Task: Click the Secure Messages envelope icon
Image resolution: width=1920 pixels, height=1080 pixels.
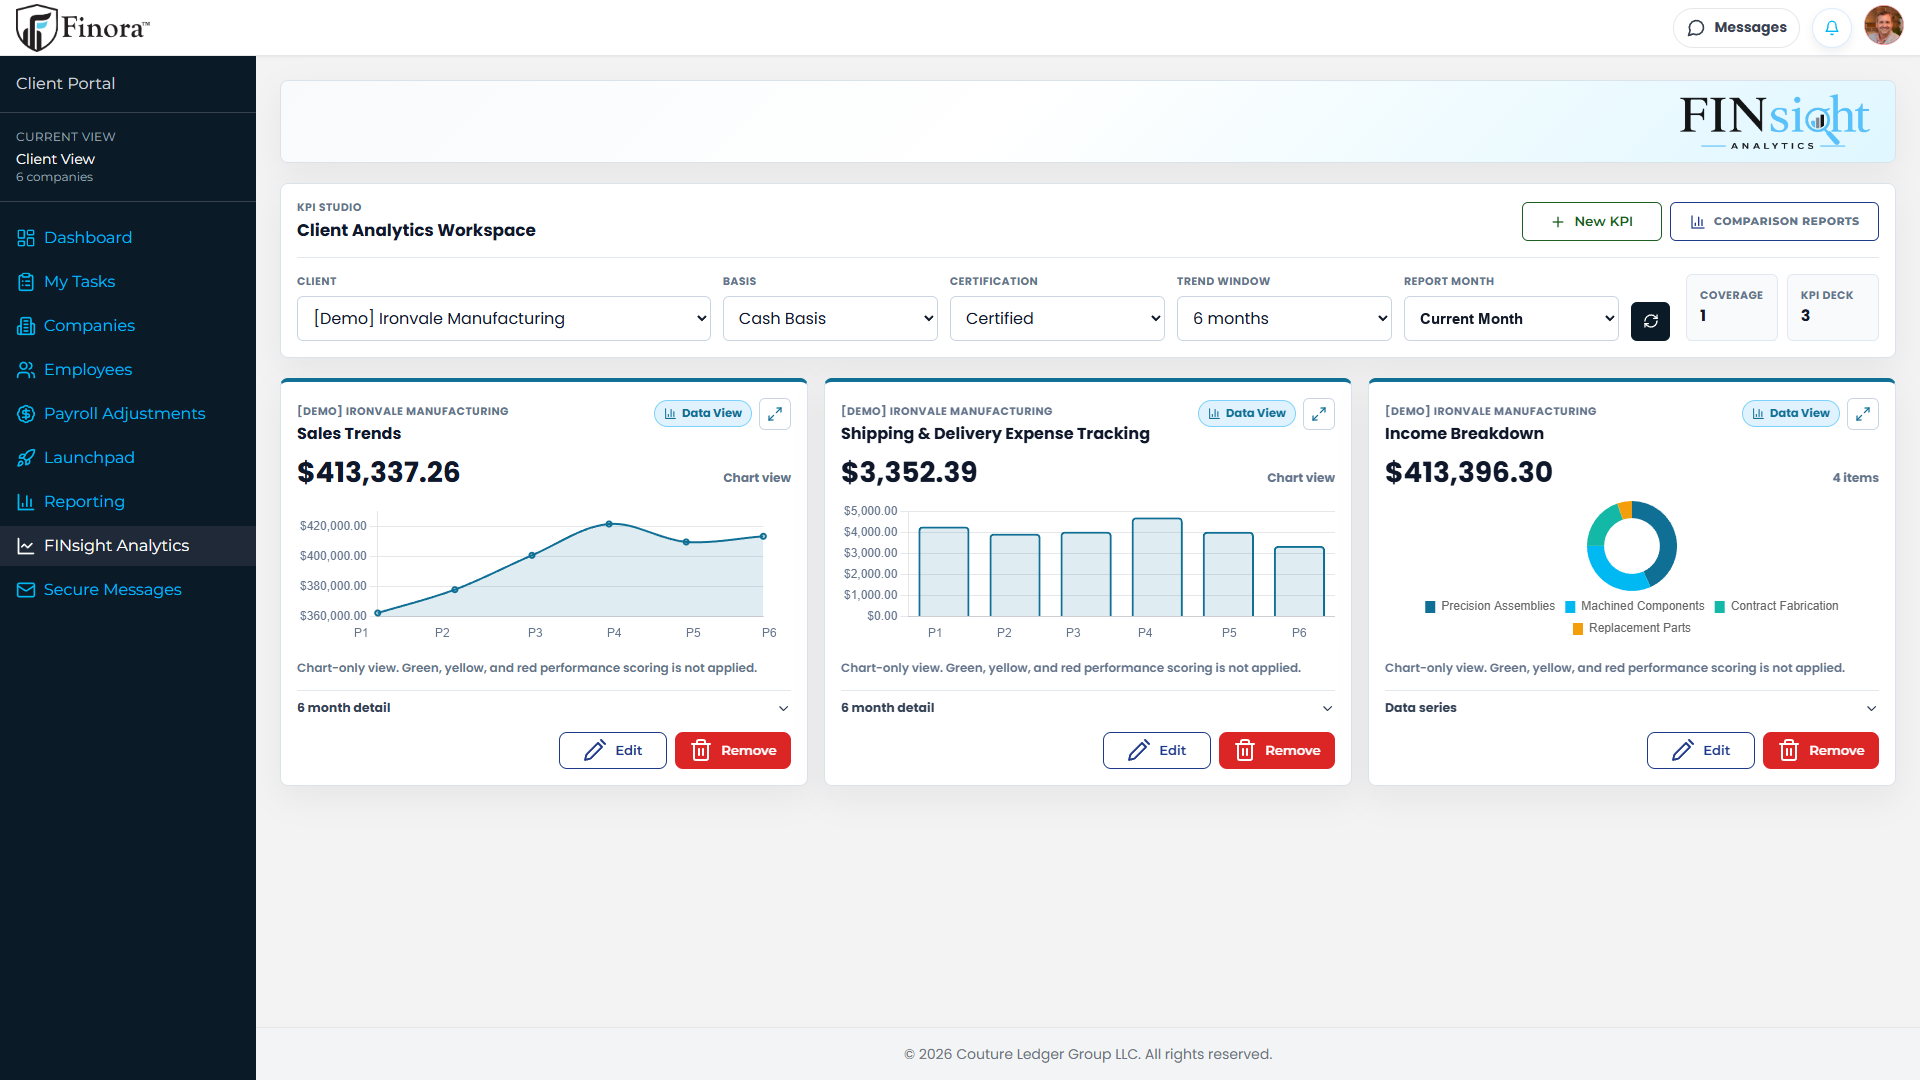Action: (26, 590)
